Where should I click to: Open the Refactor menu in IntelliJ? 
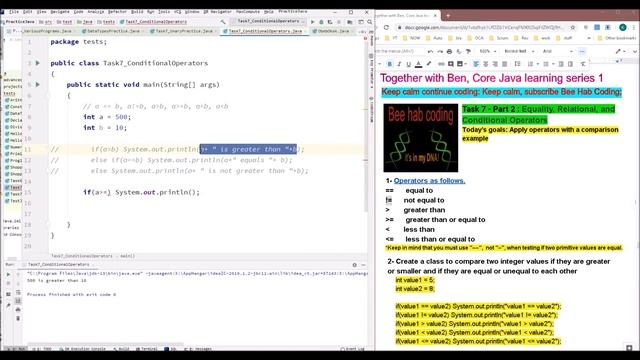pos(118,12)
